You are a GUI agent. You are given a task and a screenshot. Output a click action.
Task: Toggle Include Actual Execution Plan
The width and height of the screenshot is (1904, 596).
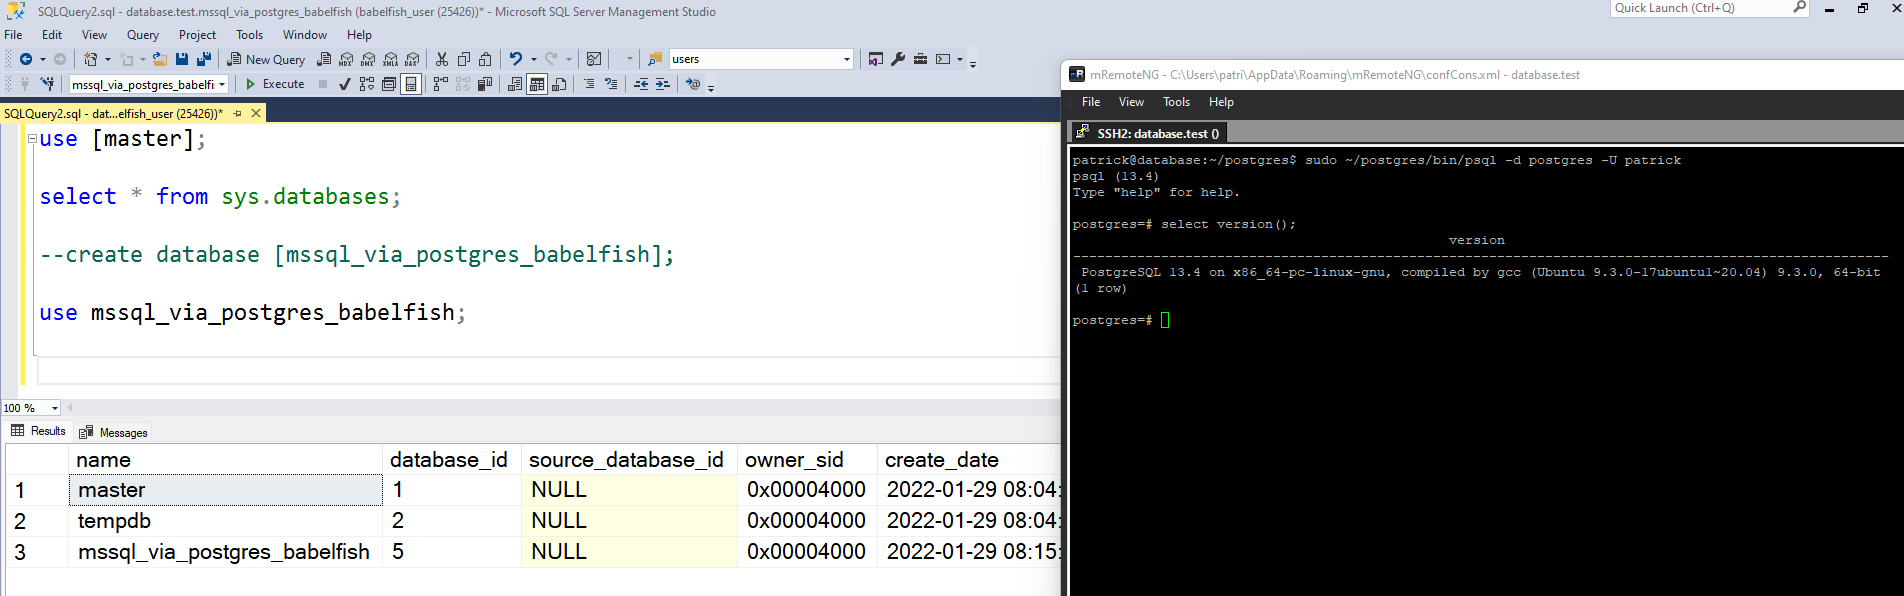pos(440,84)
